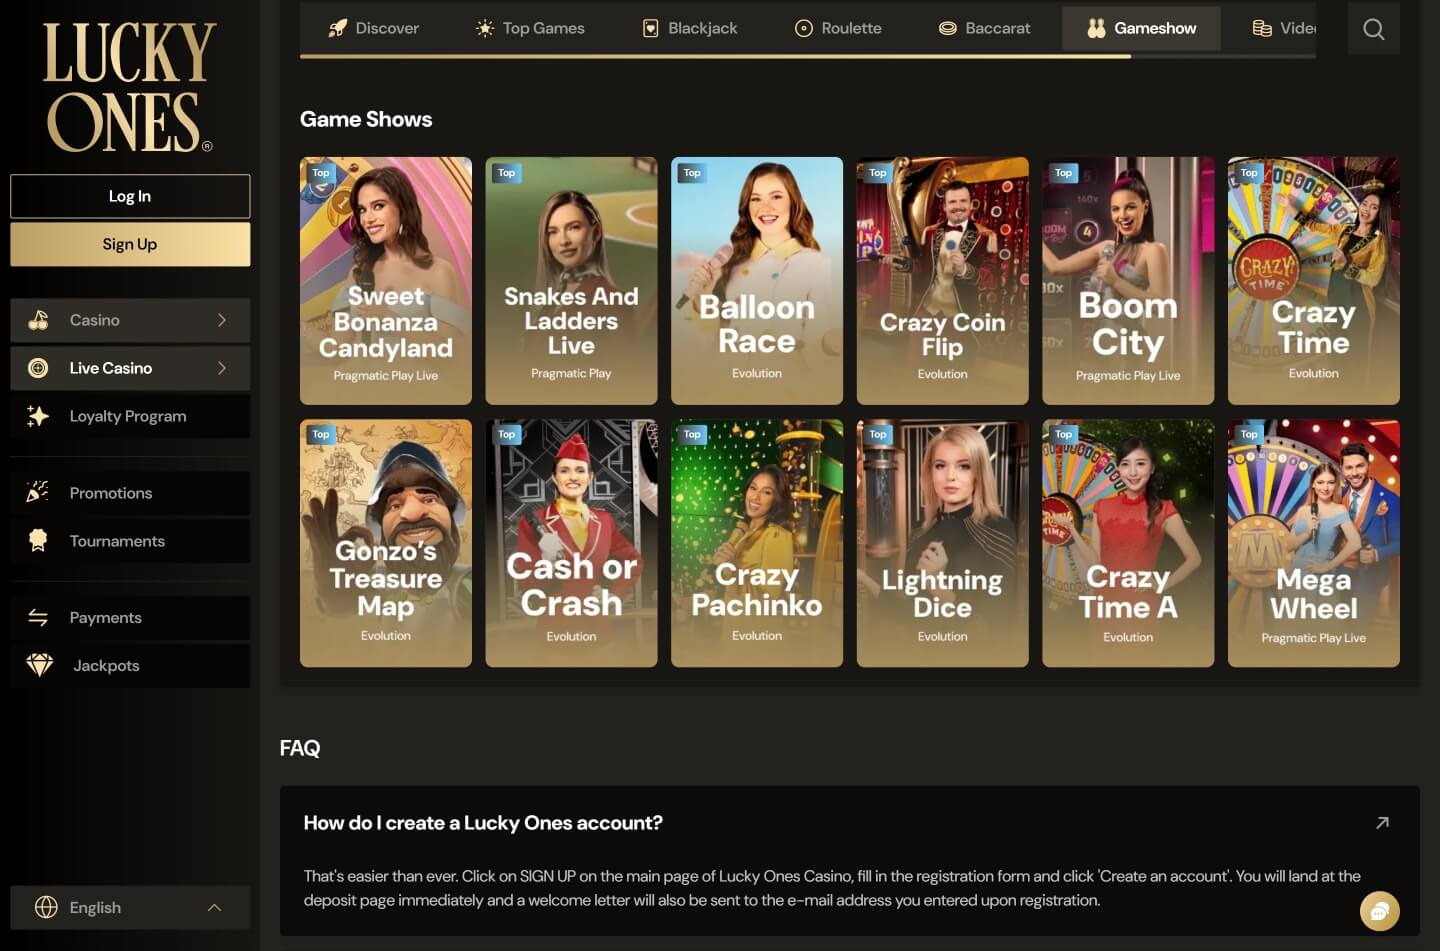Open live chat via the bubble icon
1440x951 pixels.
1379,910
